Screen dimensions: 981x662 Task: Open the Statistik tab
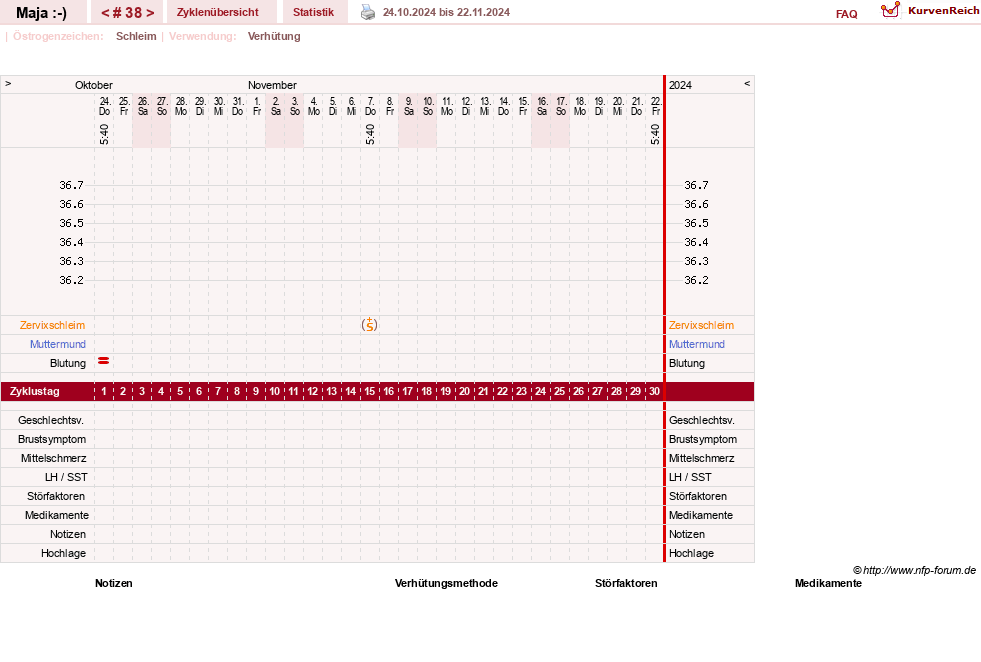(x=313, y=13)
